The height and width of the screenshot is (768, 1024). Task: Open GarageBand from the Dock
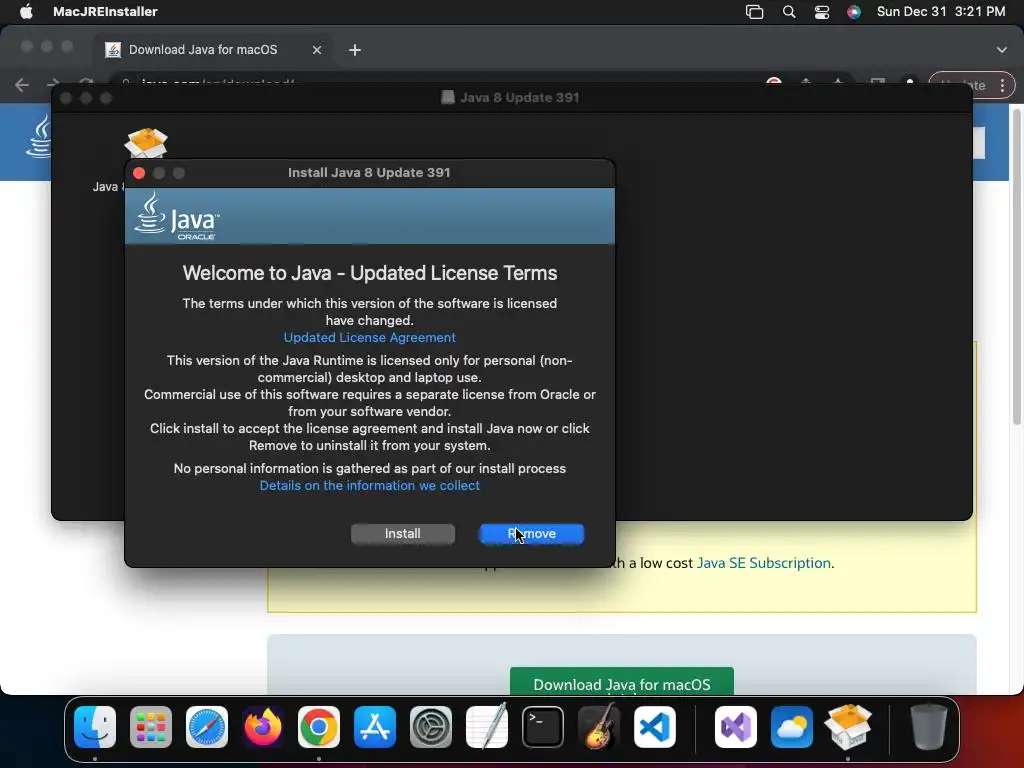coord(599,727)
